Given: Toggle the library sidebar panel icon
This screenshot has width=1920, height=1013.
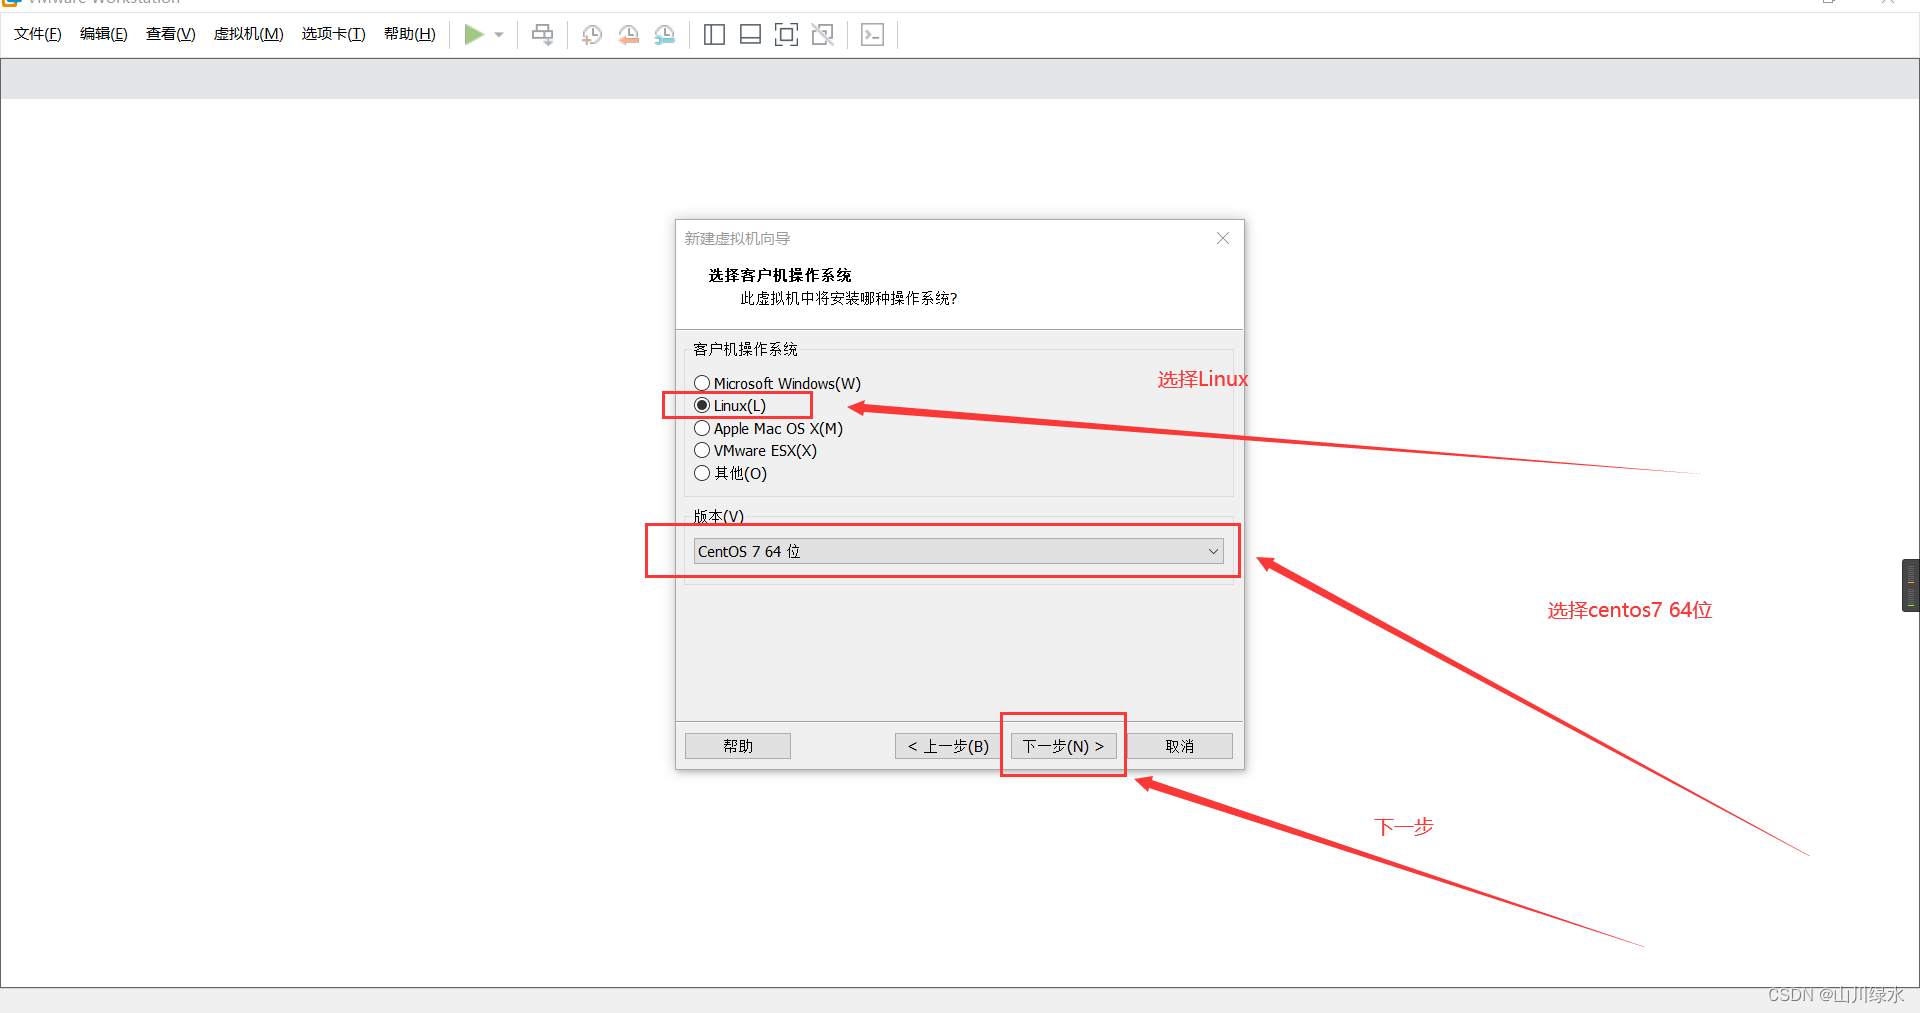Looking at the screenshot, I should [x=714, y=35].
